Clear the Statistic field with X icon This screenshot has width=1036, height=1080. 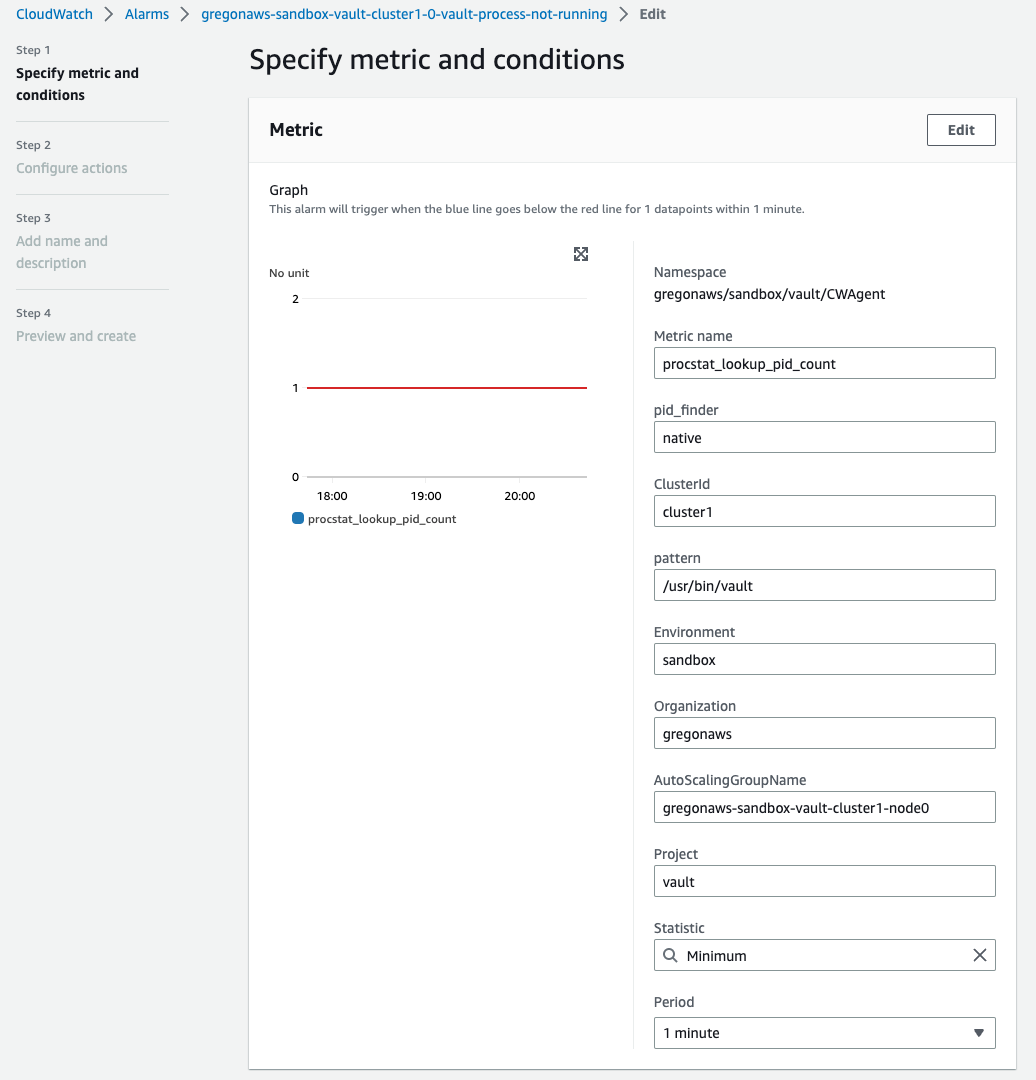[980, 956]
